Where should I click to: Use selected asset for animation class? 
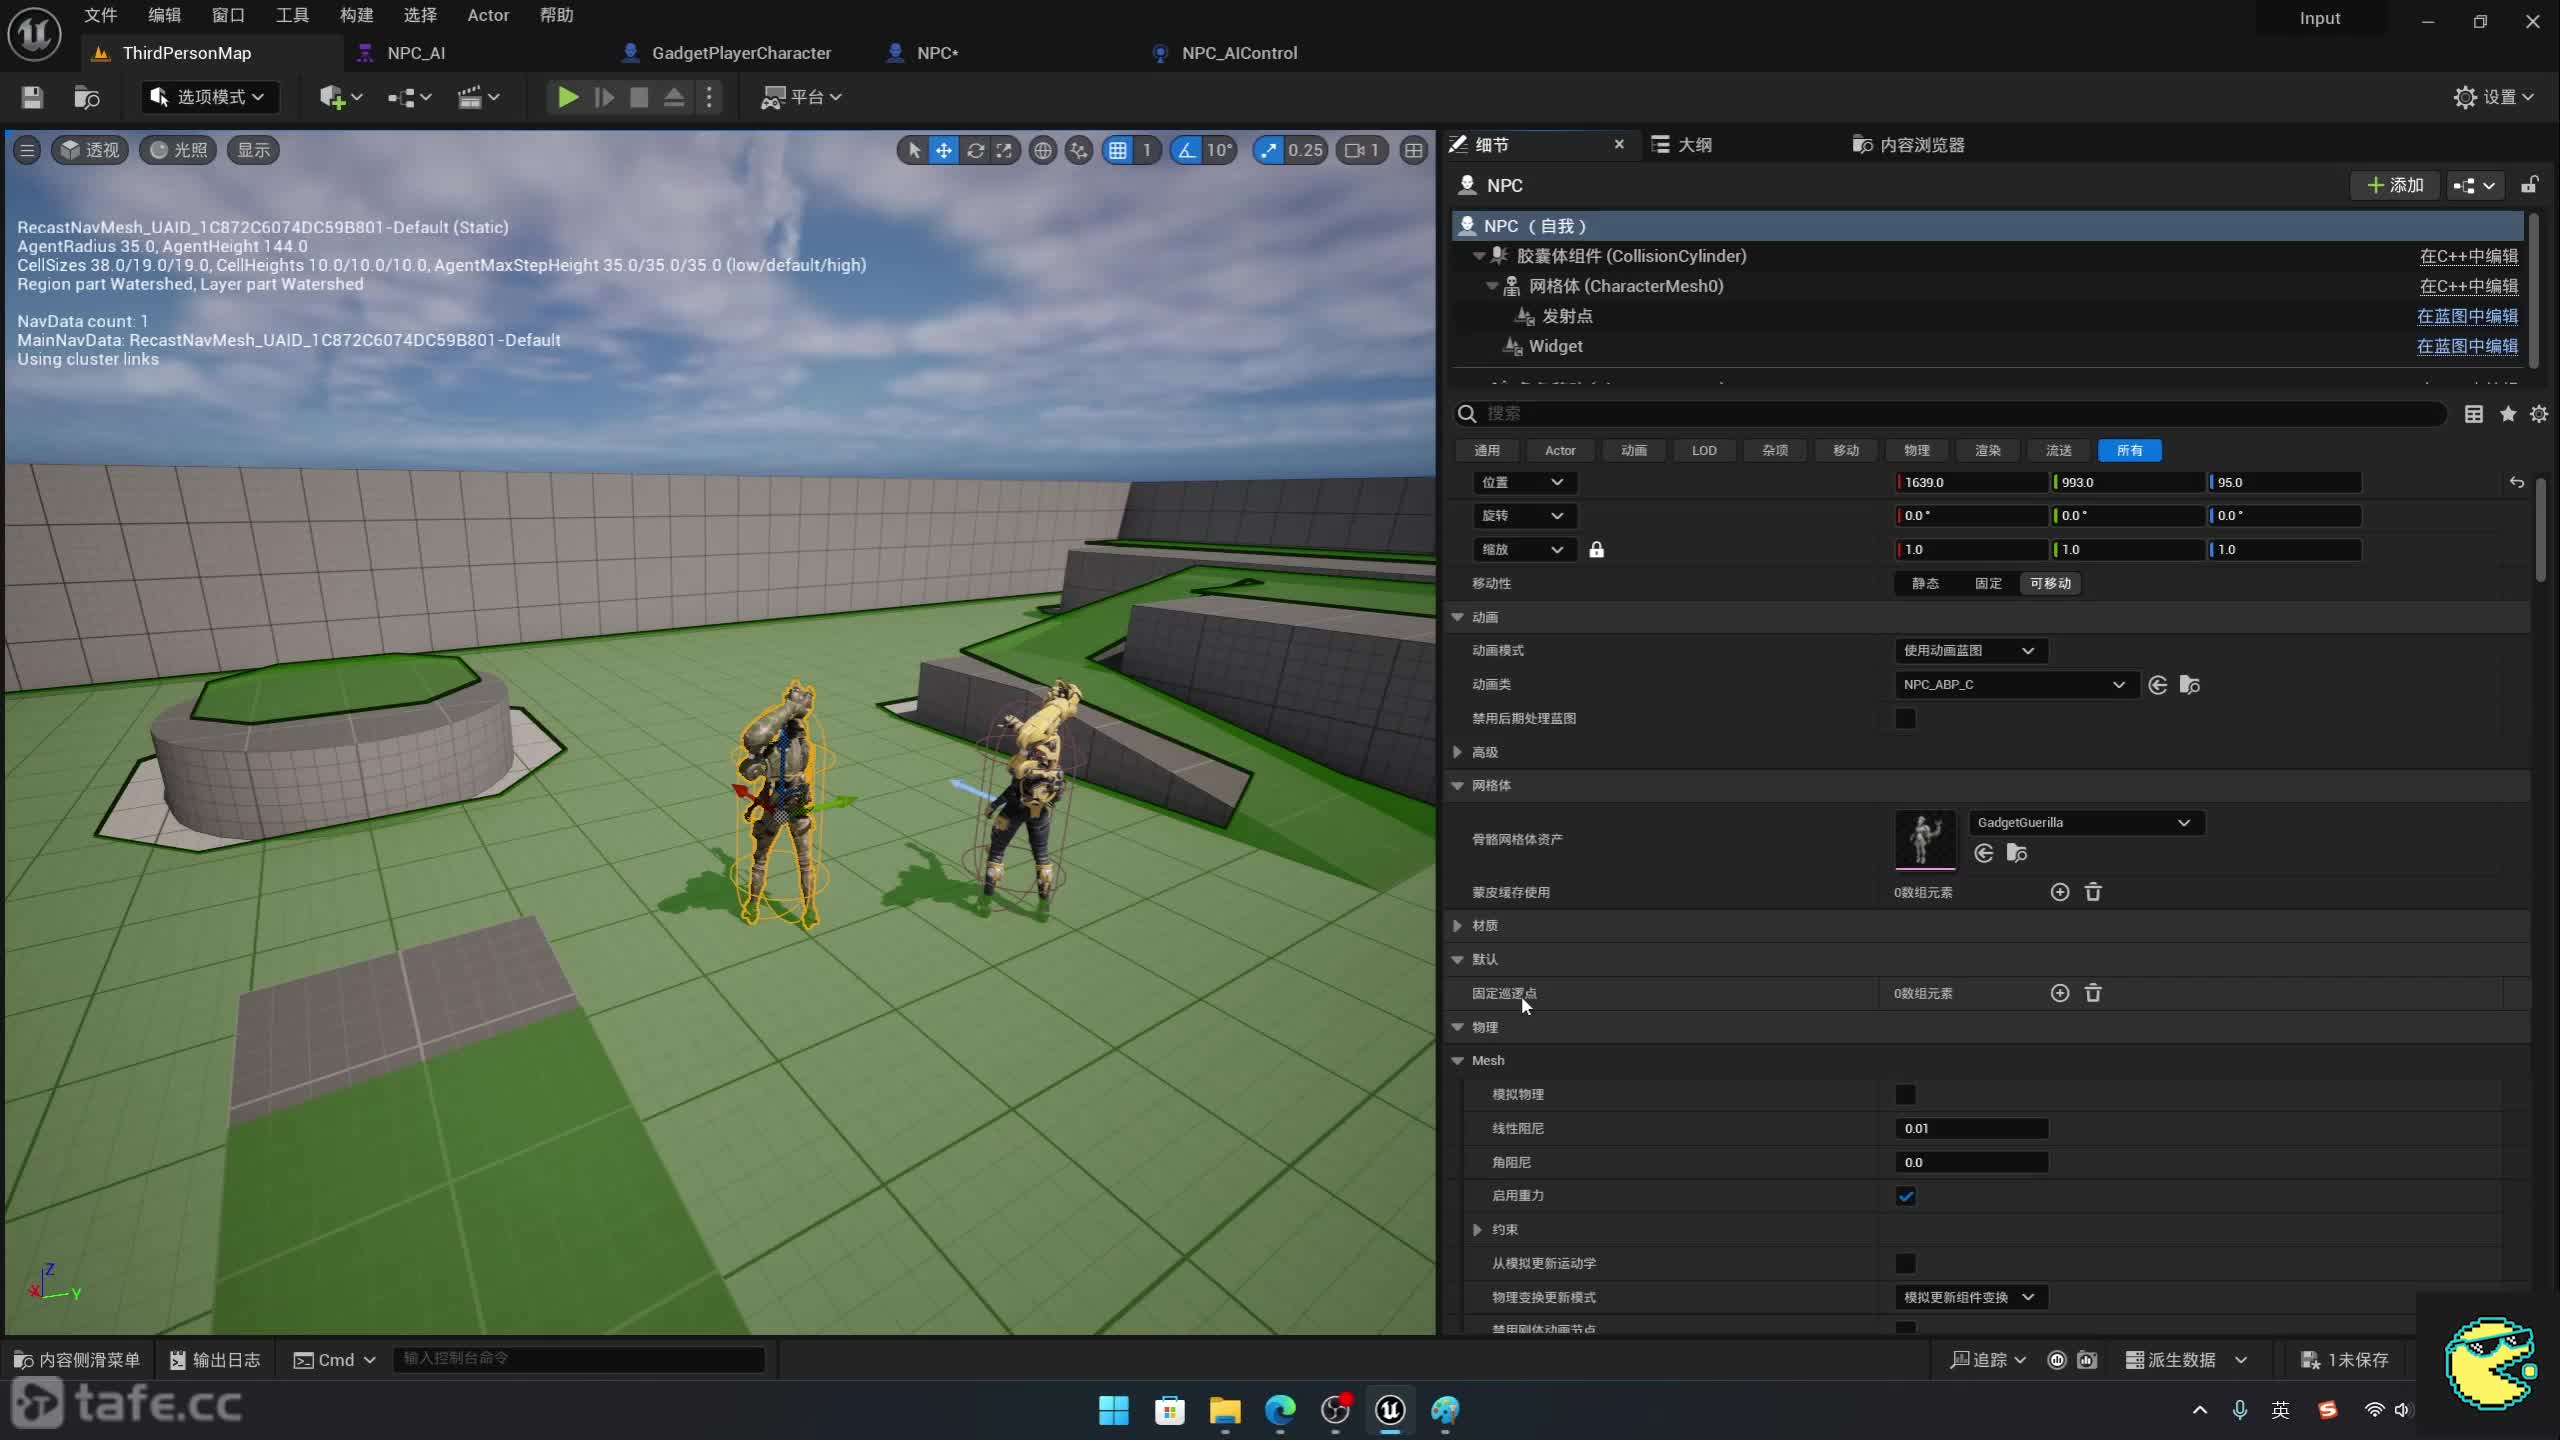(x=2158, y=685)
